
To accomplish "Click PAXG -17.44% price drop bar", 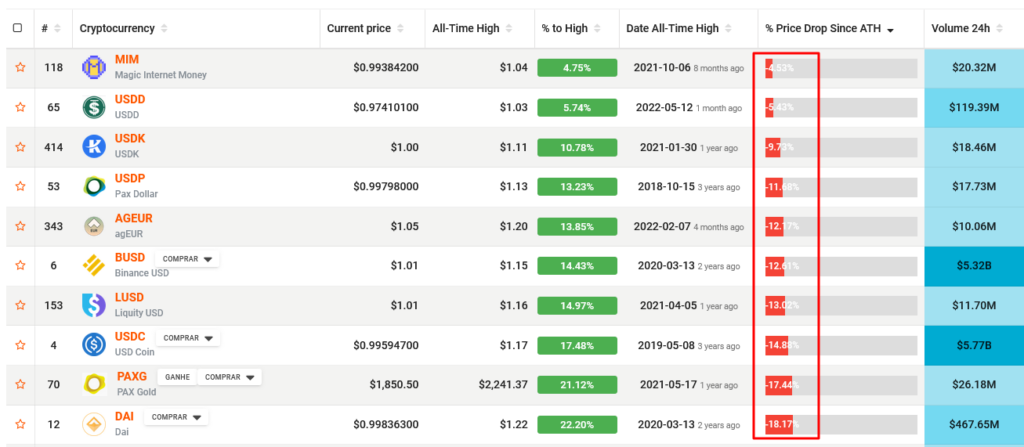I will click(841, 386).
